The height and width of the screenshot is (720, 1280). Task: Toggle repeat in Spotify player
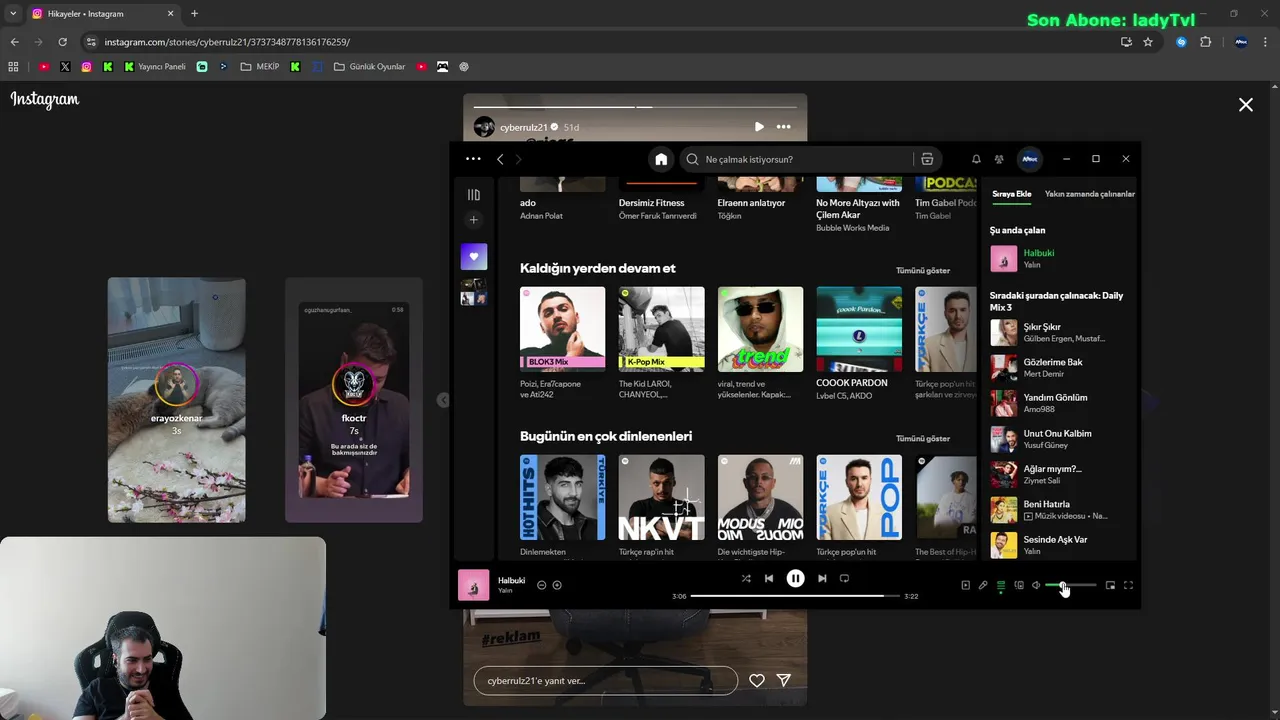click(x=844, y=578)
